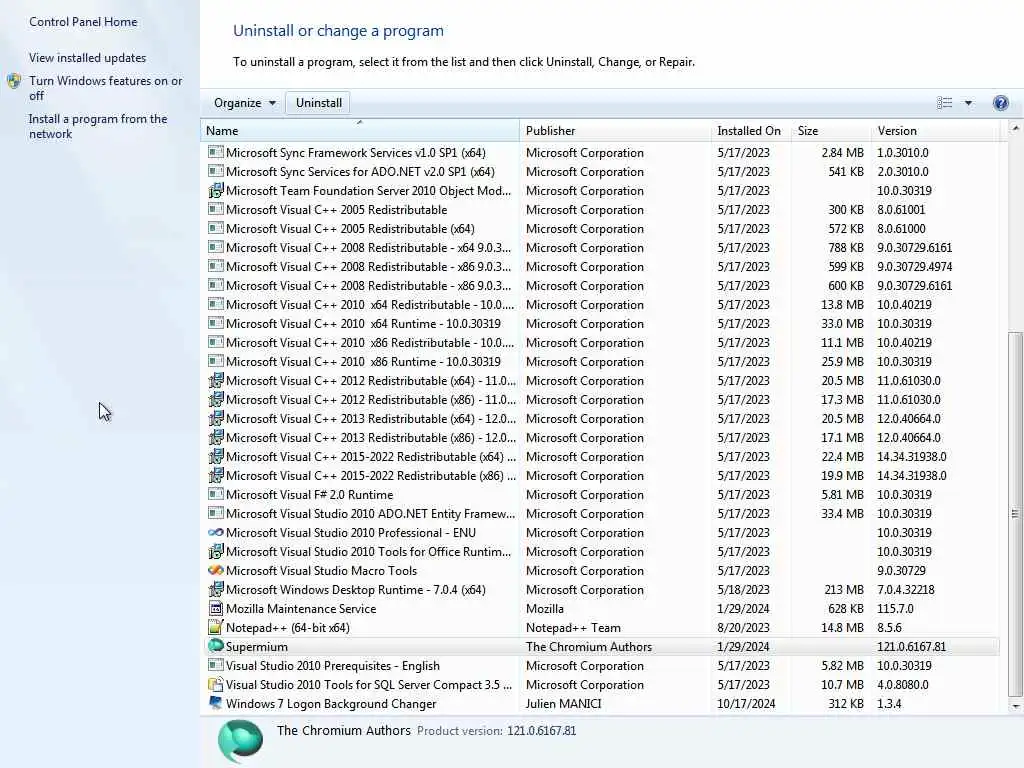Click the 213 MB size cell
The image size is (1024, 768).
pyautogui.click(x=844, y=590)
